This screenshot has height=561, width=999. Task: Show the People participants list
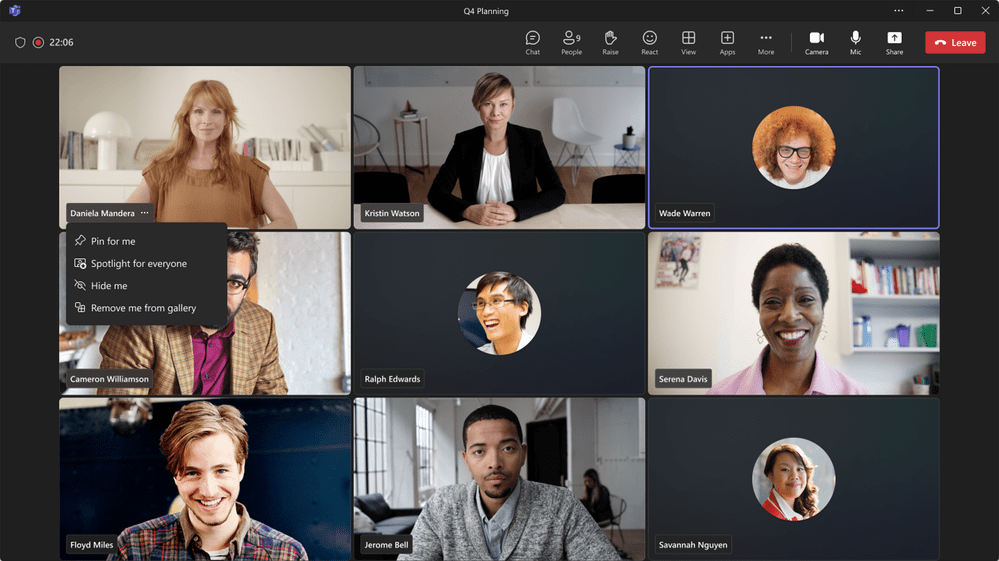tap(571, 43)
